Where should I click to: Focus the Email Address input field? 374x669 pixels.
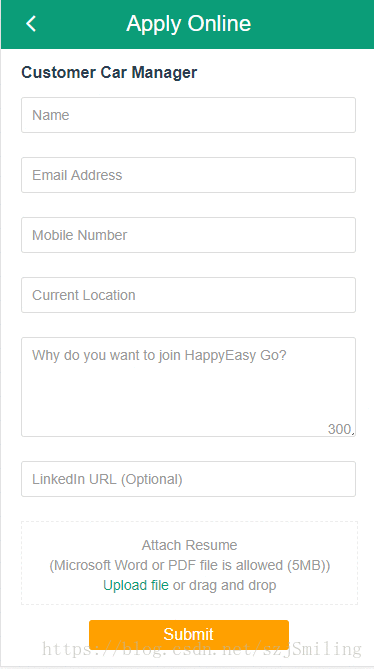(x=188, y=175)
